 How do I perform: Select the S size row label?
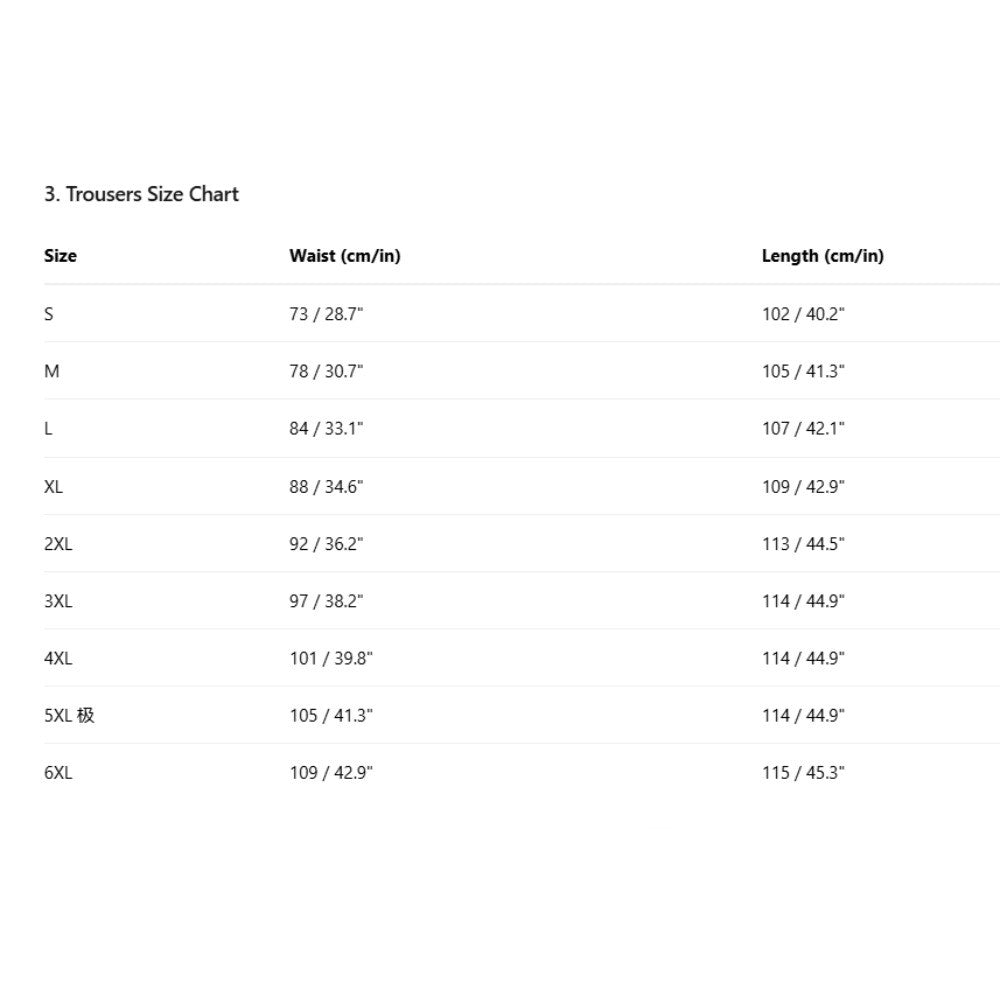pyautogui.click(x=49, y=314)
